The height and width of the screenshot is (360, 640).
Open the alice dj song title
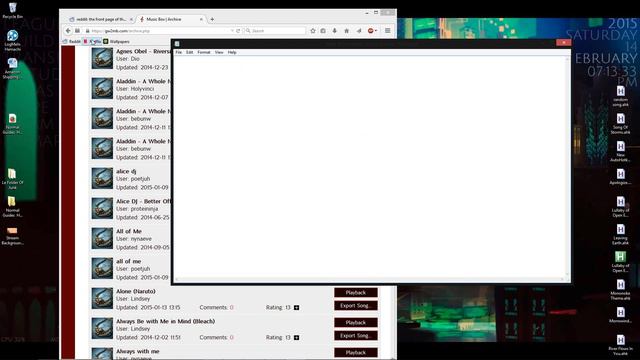pyautogui.click(x=126, y=171)
